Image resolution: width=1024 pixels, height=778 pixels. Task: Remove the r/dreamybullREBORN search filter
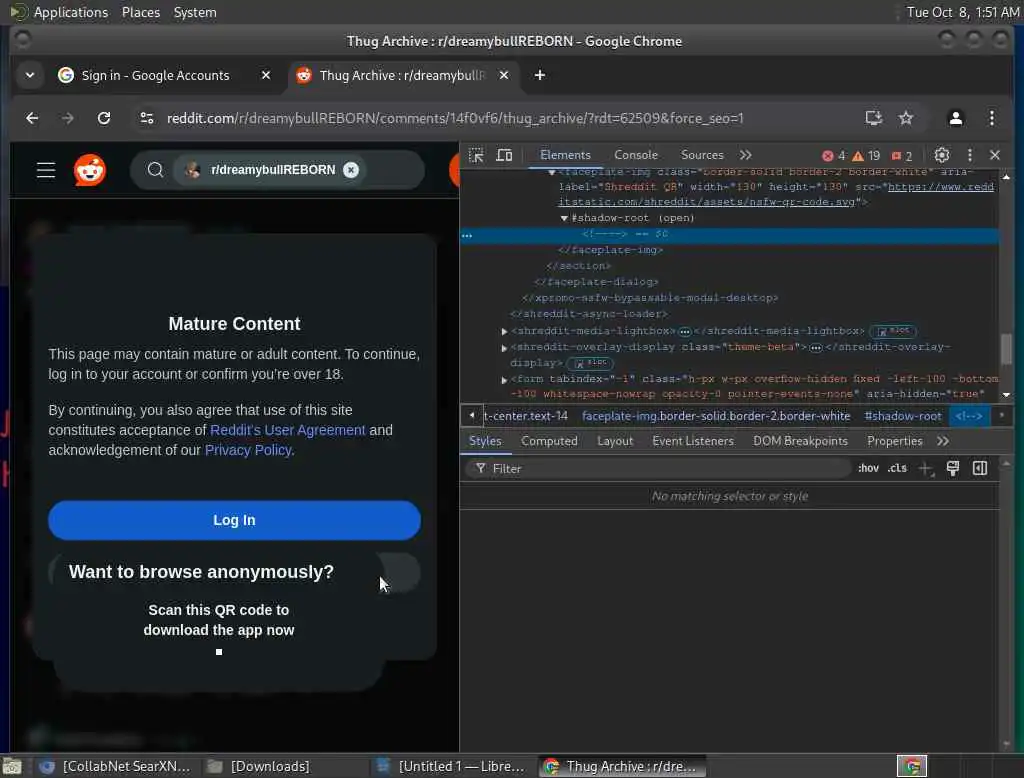tap(351, 170)
